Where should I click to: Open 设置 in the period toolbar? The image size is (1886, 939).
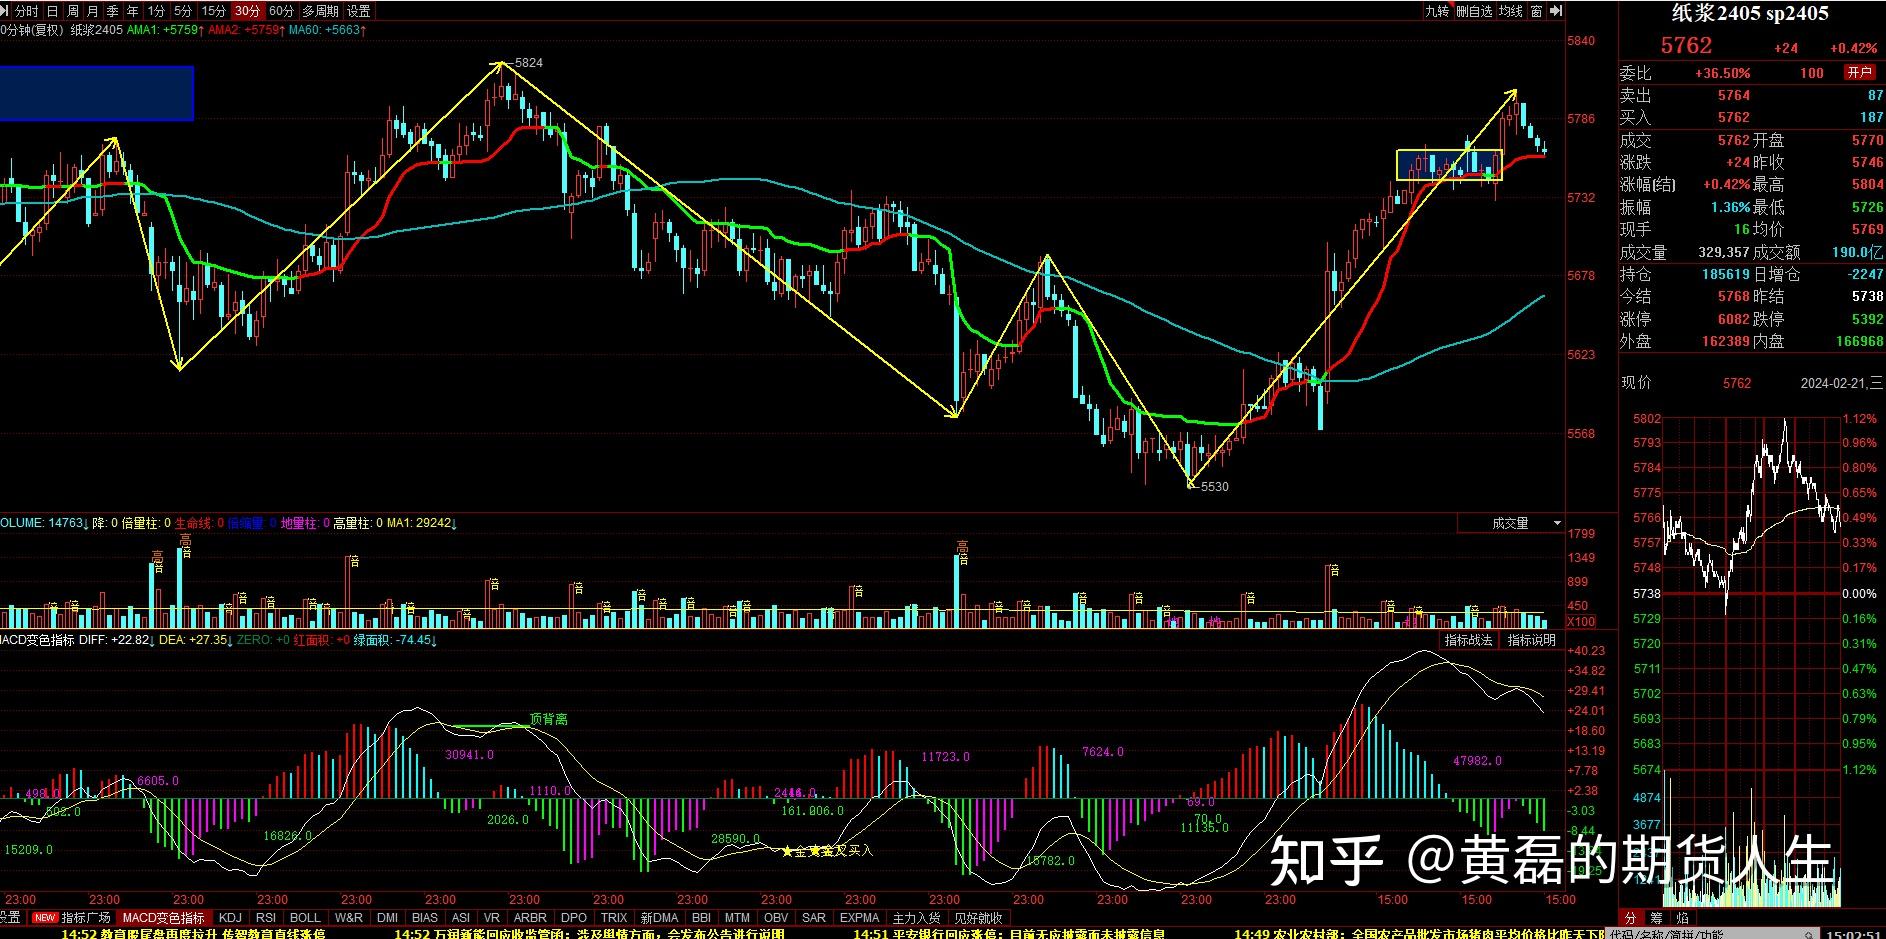(x=359, y=11)
